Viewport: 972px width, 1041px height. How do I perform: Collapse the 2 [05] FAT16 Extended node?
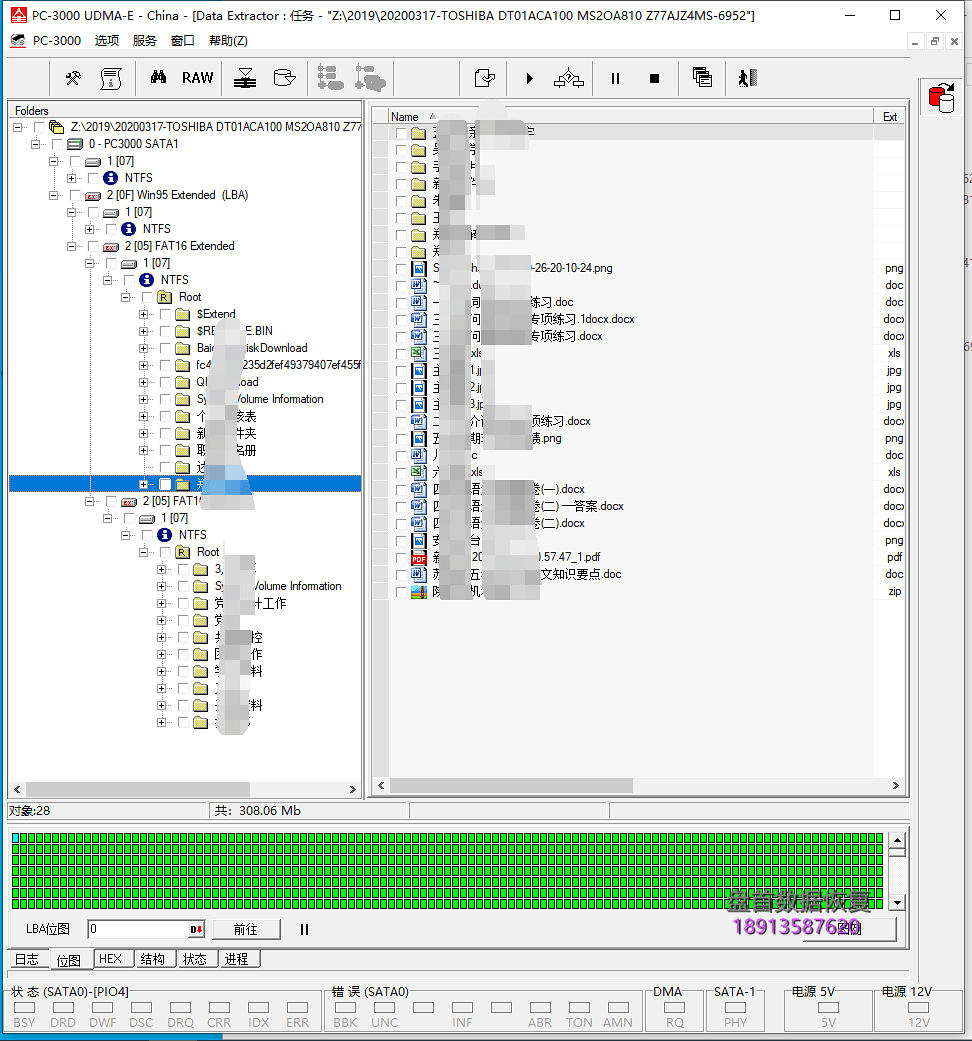tap(71, 246)
